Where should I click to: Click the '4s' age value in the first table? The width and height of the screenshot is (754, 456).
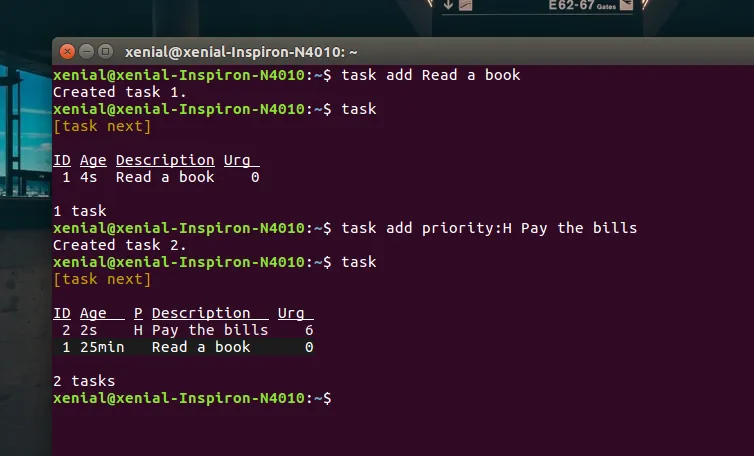tap(88, 177)
